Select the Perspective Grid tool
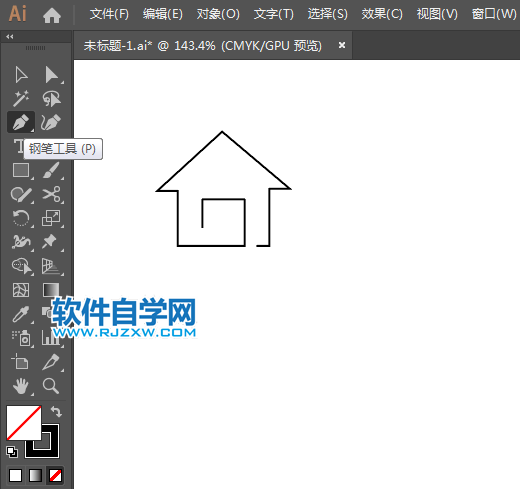Image resolution: width=520 pixels, height=489 pixels. pos(51,266)
